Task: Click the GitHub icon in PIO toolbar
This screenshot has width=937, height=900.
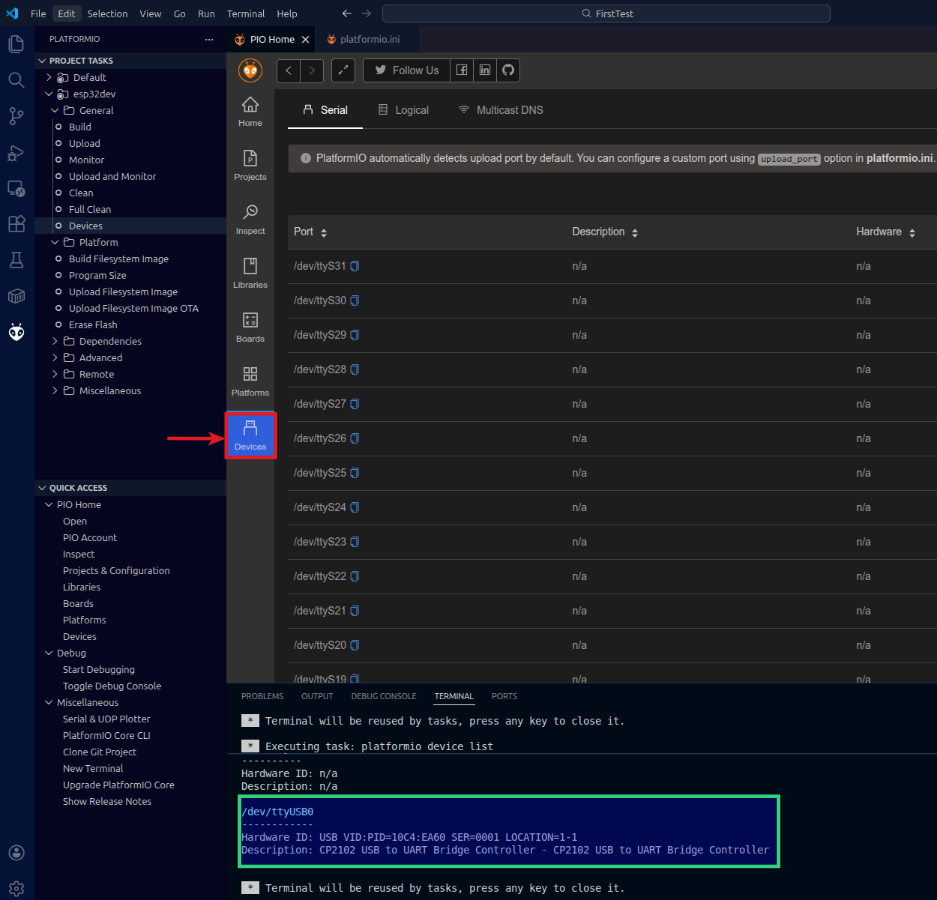Action: click(508, 70)
